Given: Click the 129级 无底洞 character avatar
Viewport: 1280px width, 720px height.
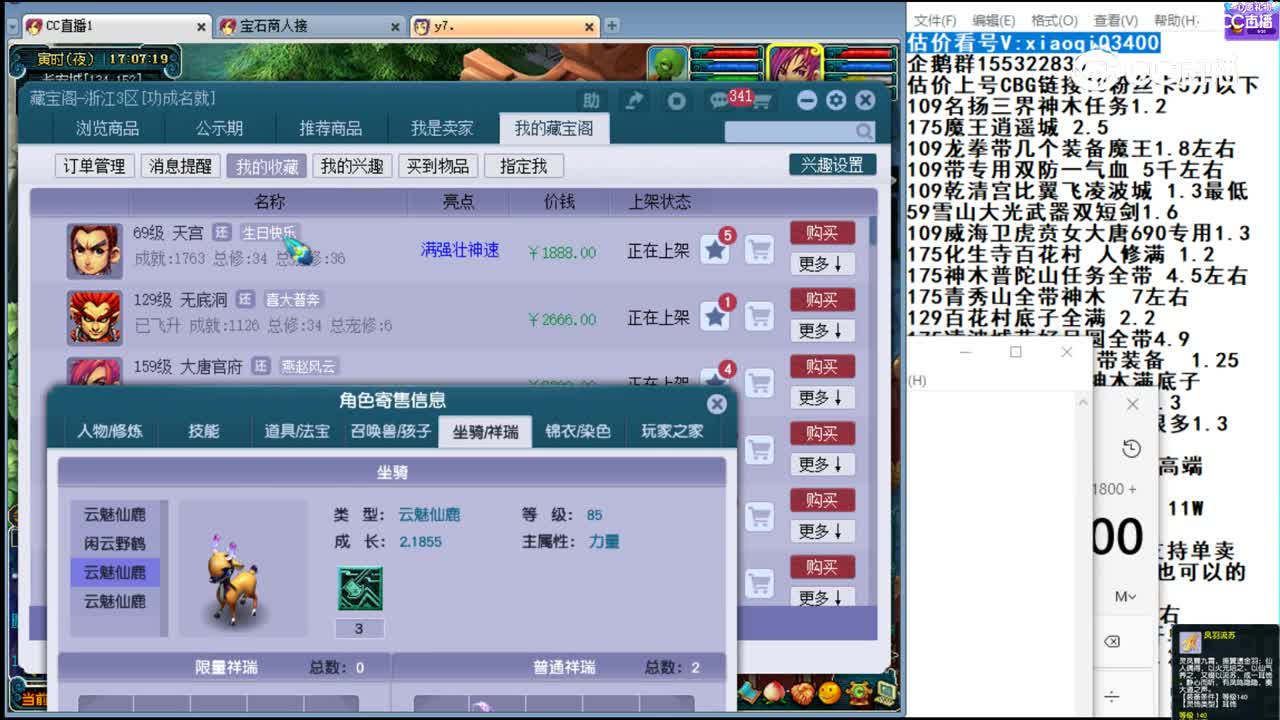Looking at the screenshot, I should [95, 317].
